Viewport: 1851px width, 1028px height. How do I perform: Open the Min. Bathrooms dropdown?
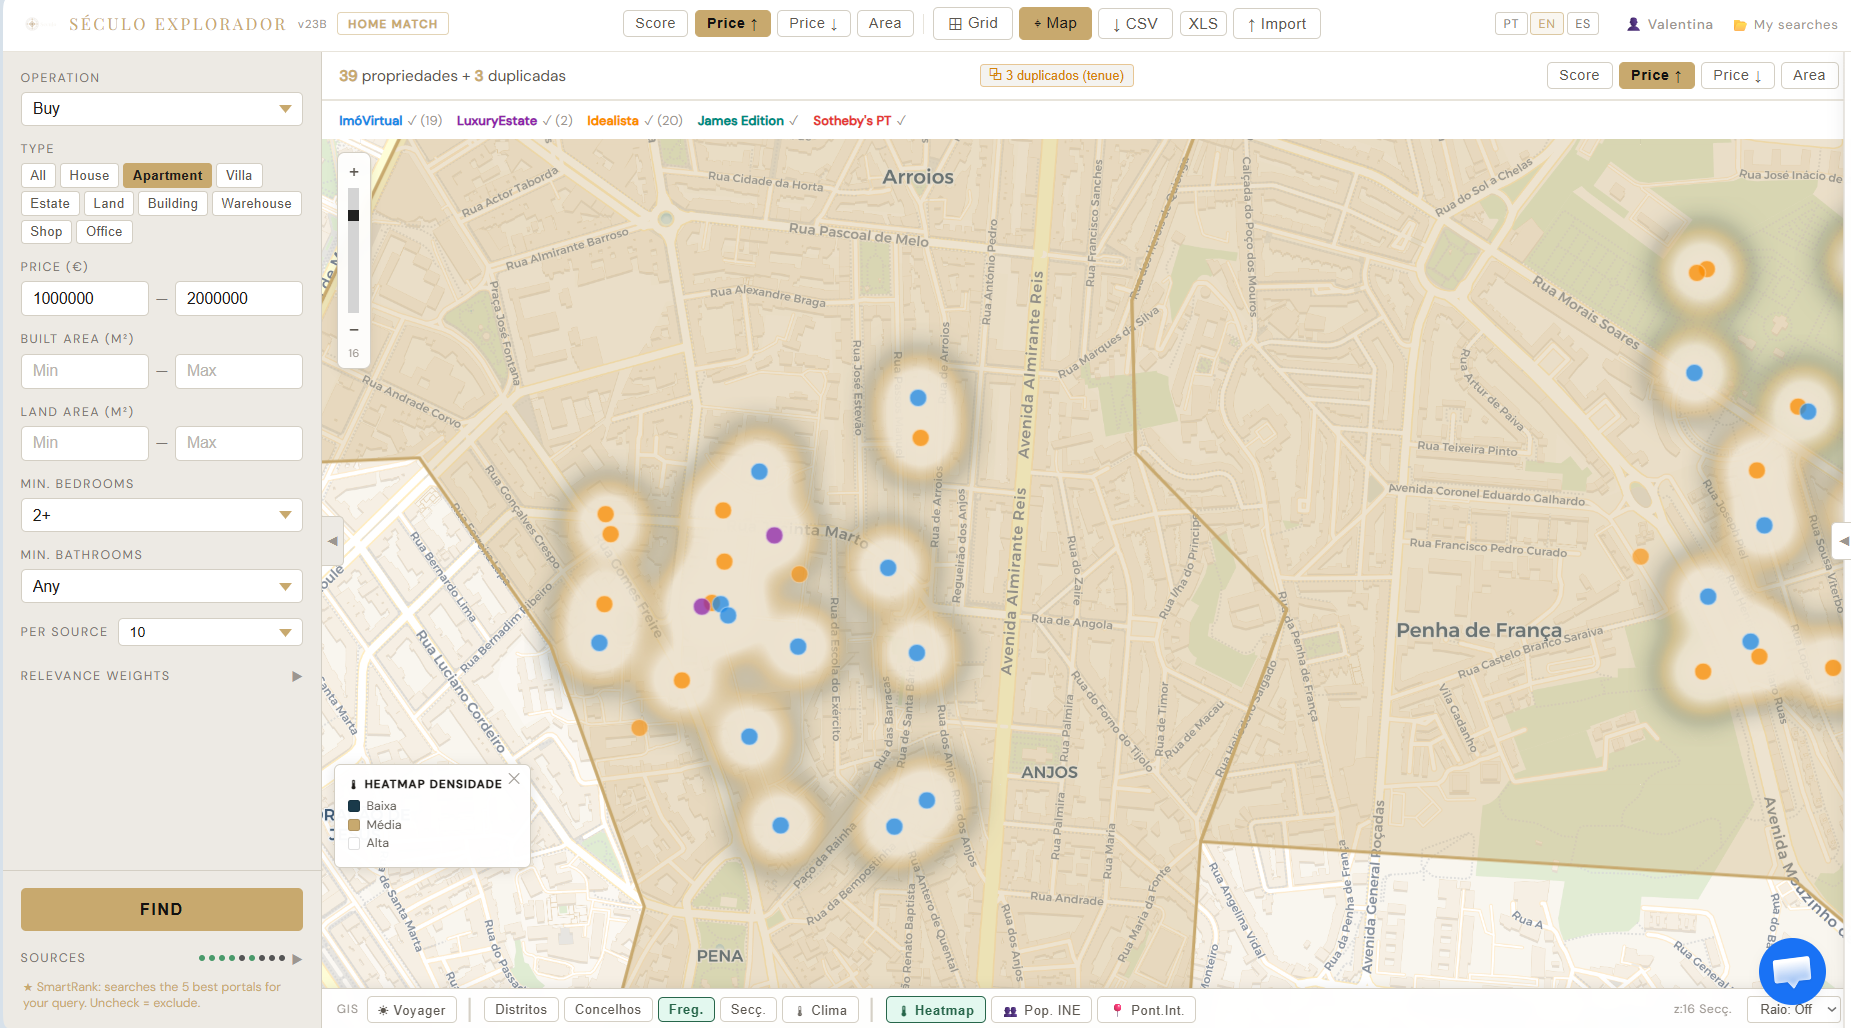162,586
